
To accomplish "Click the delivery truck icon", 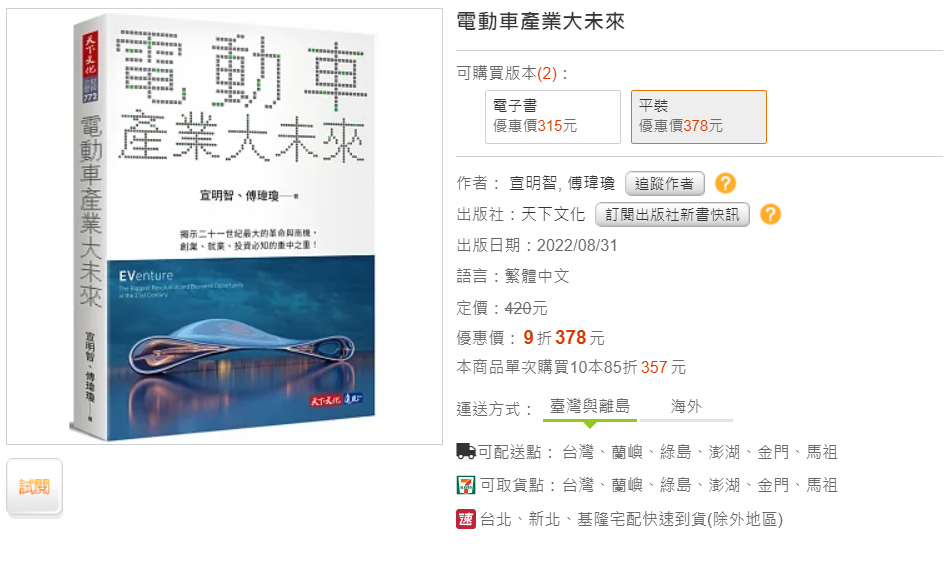I will click(466, 451).
